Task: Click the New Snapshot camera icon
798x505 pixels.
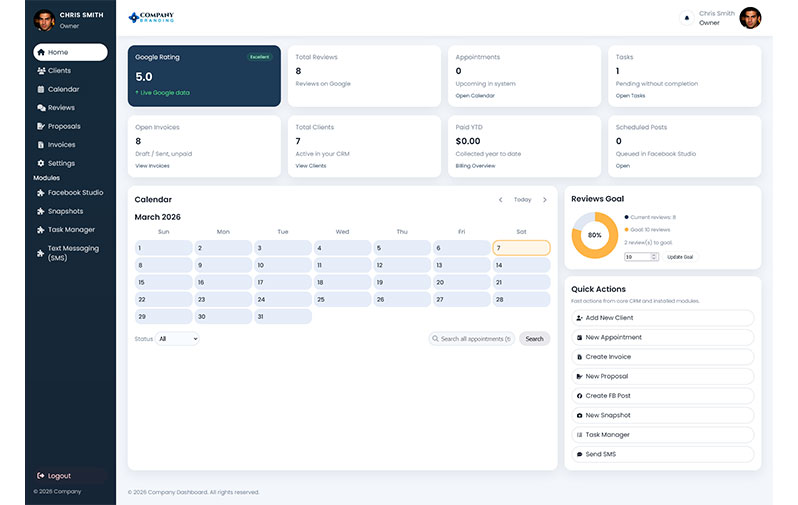Action: [x=579, y=415]
